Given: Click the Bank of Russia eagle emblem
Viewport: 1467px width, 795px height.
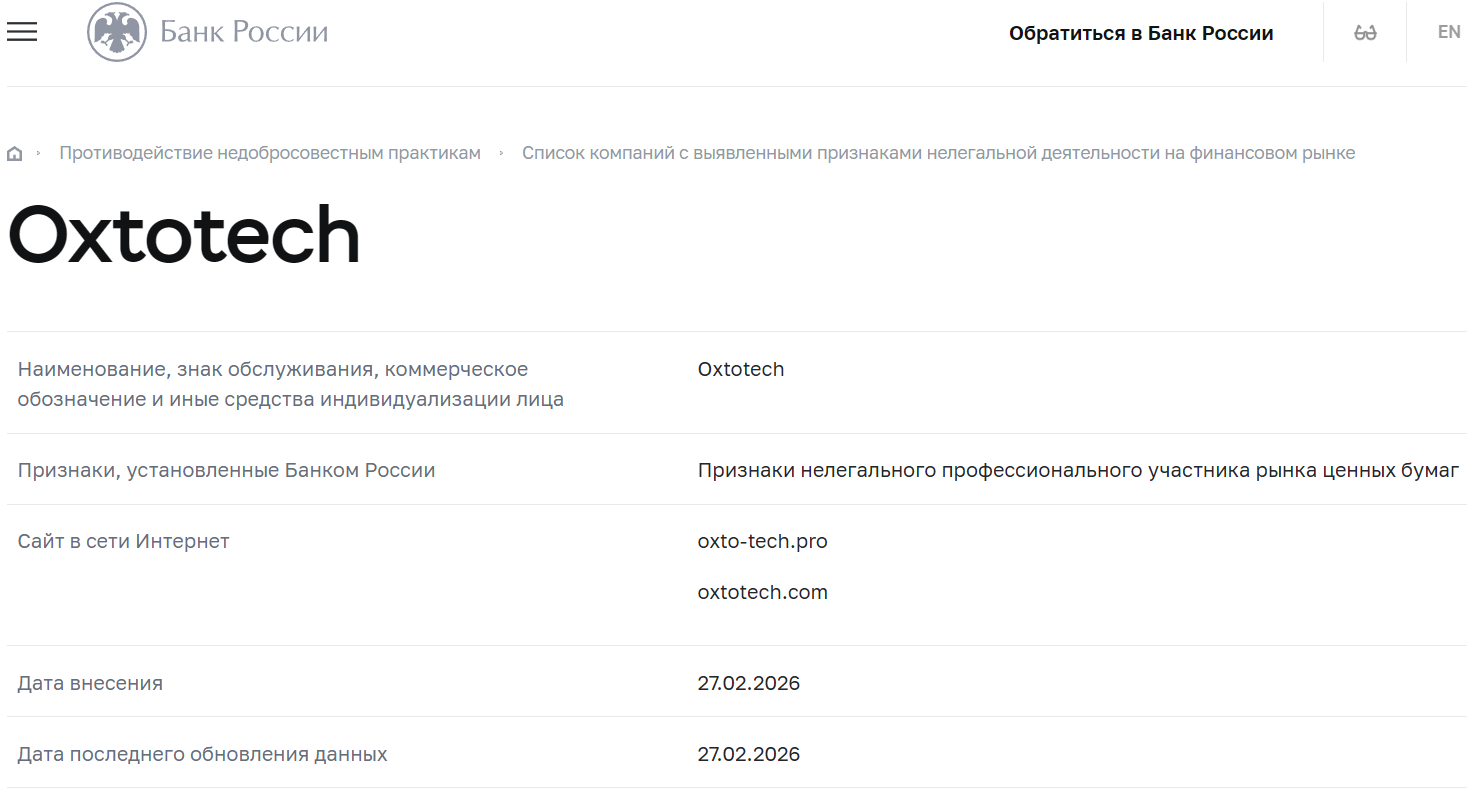Looking at the screenshot, I should [119, 30].
